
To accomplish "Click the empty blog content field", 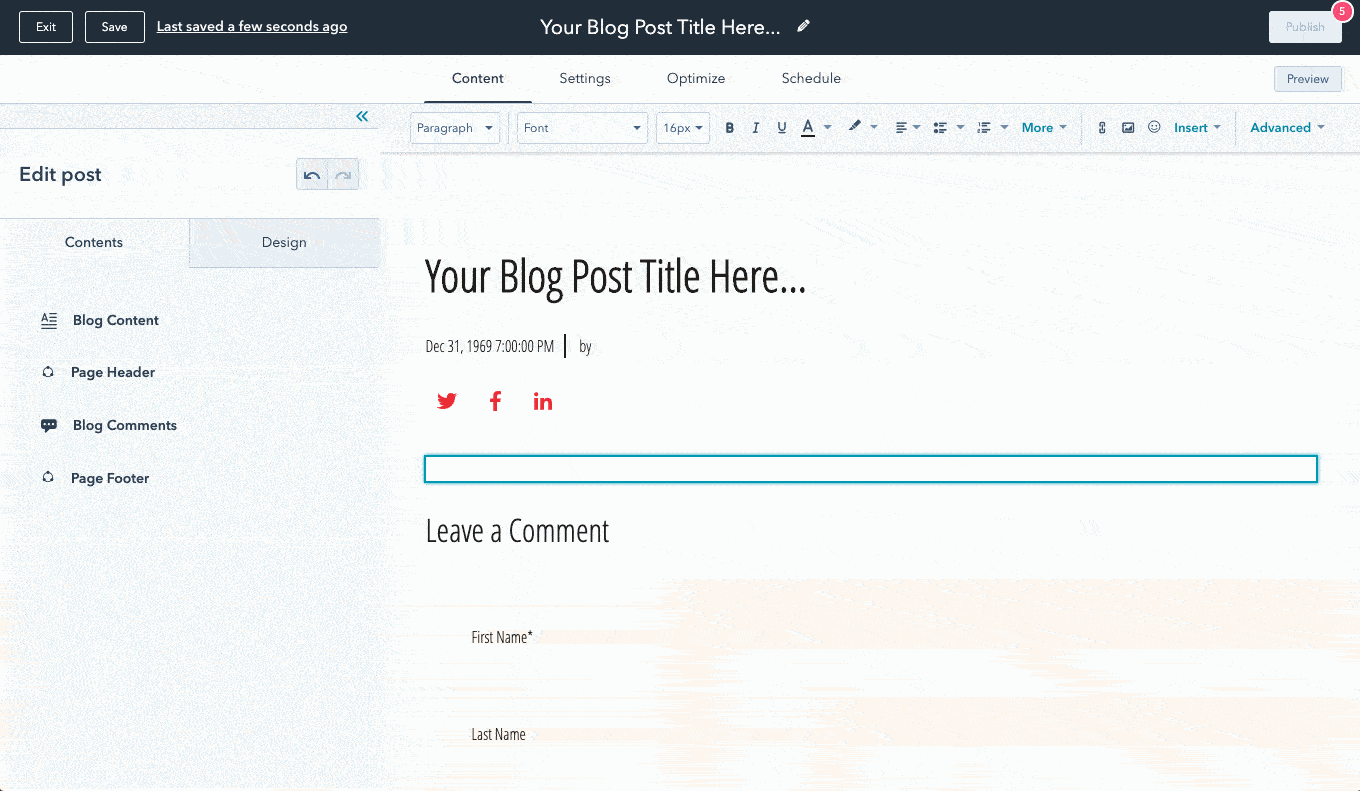I will (x=870, y=469).
